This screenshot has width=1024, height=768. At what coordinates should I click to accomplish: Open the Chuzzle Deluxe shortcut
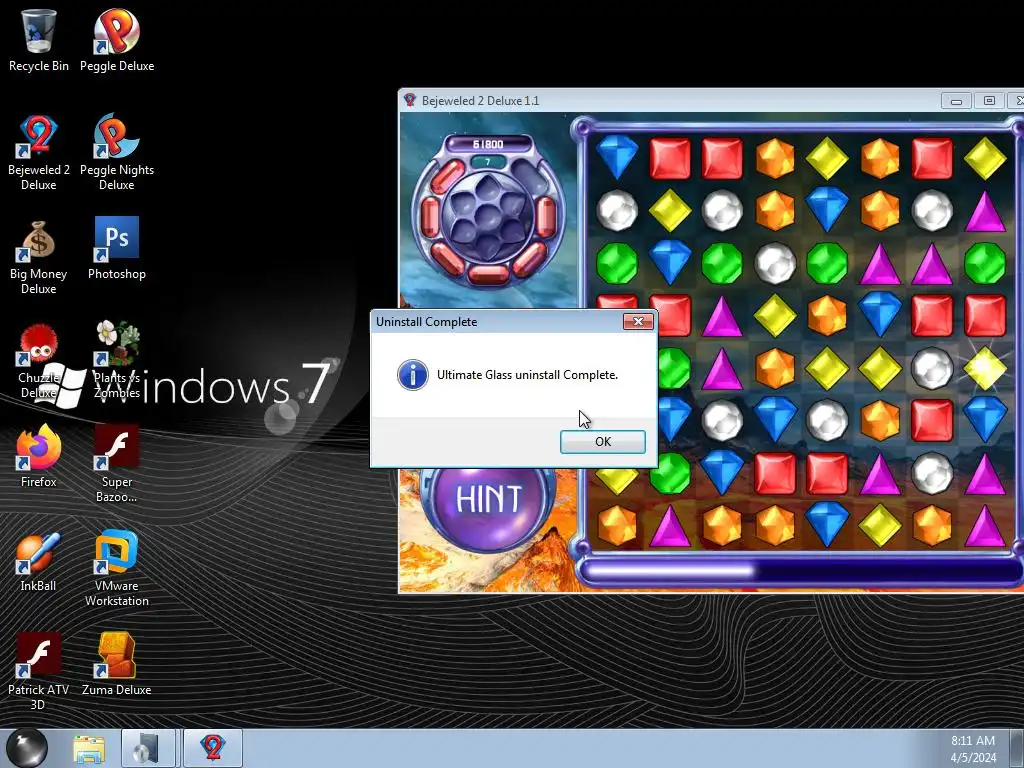(39, 360)
